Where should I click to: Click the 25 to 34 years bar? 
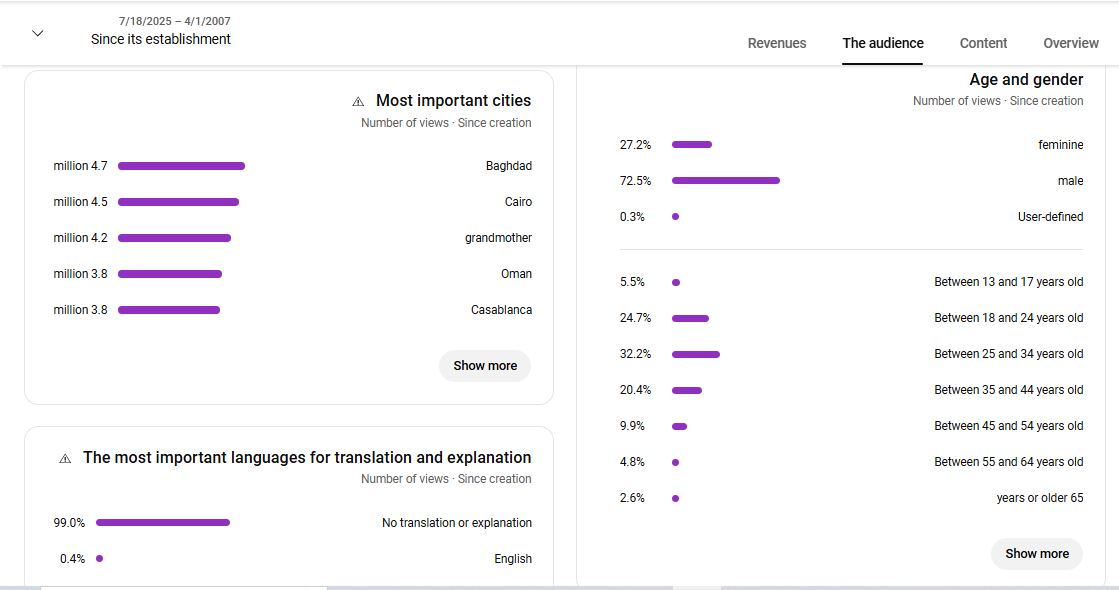[x=695, y=354]
